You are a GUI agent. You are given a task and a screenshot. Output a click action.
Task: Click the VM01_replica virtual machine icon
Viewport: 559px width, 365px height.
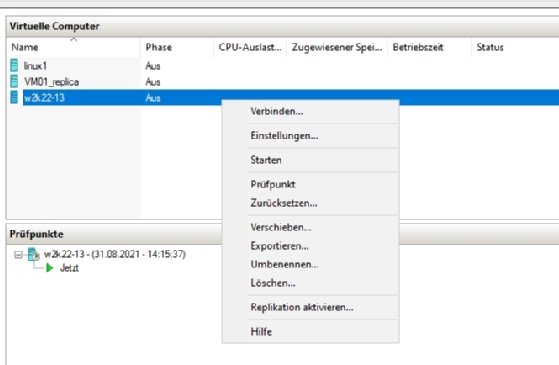14,81
